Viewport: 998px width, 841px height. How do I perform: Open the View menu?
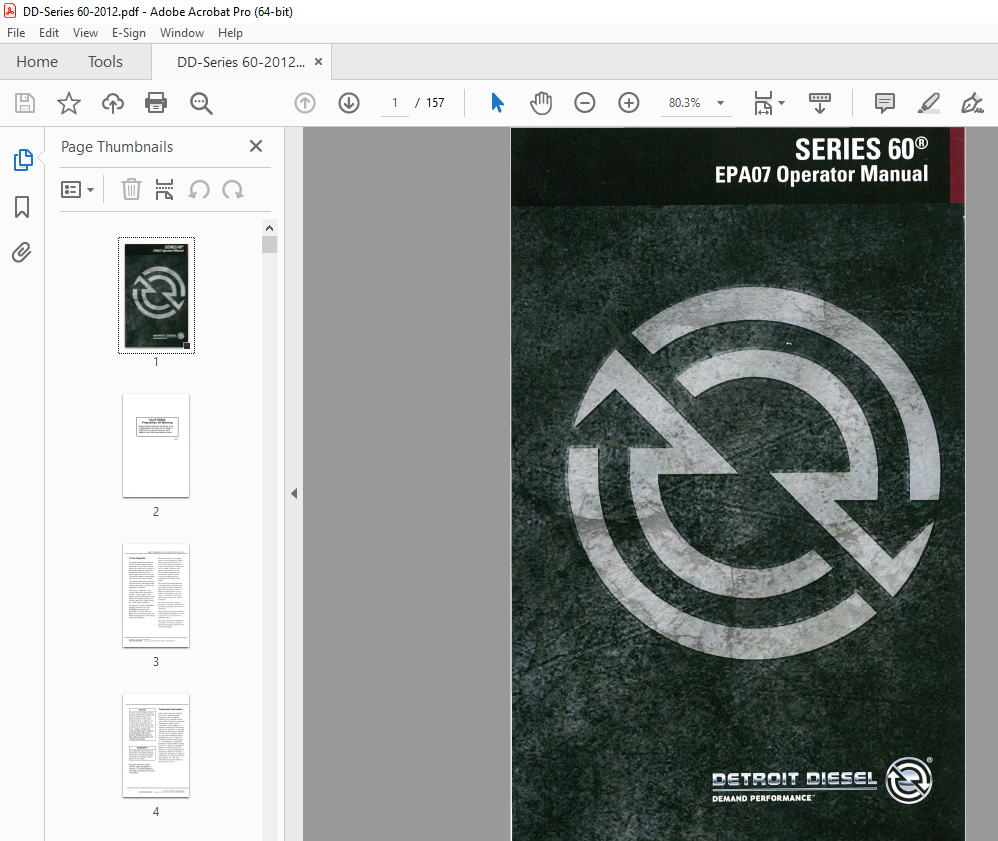[85, 32]
